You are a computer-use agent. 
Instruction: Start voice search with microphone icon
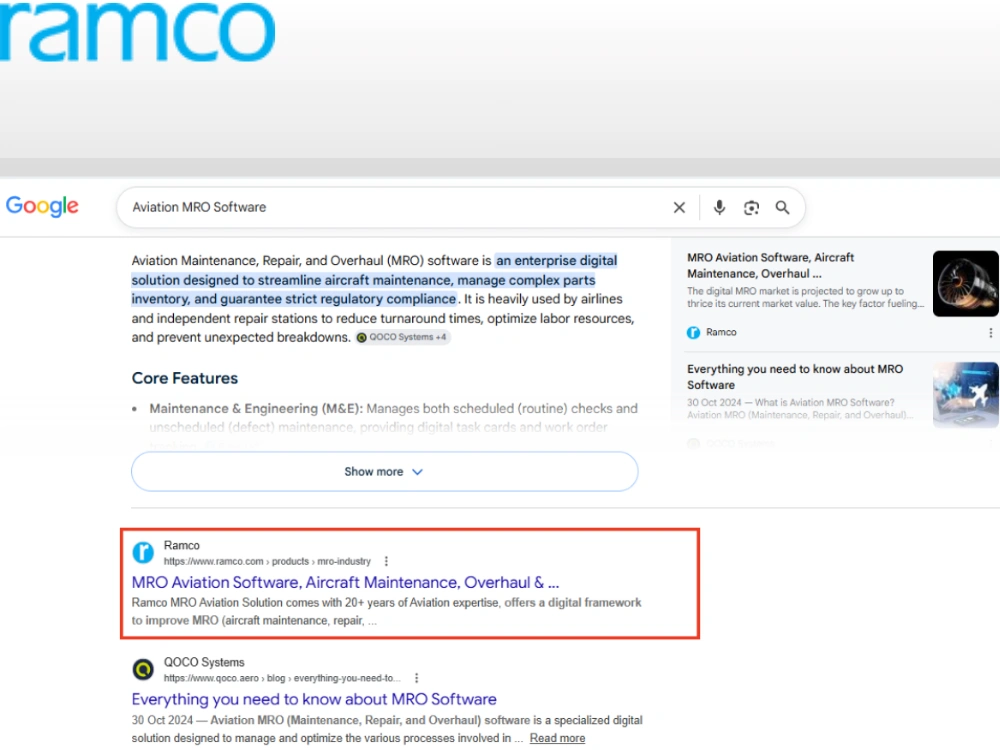[x=719, y=207]
